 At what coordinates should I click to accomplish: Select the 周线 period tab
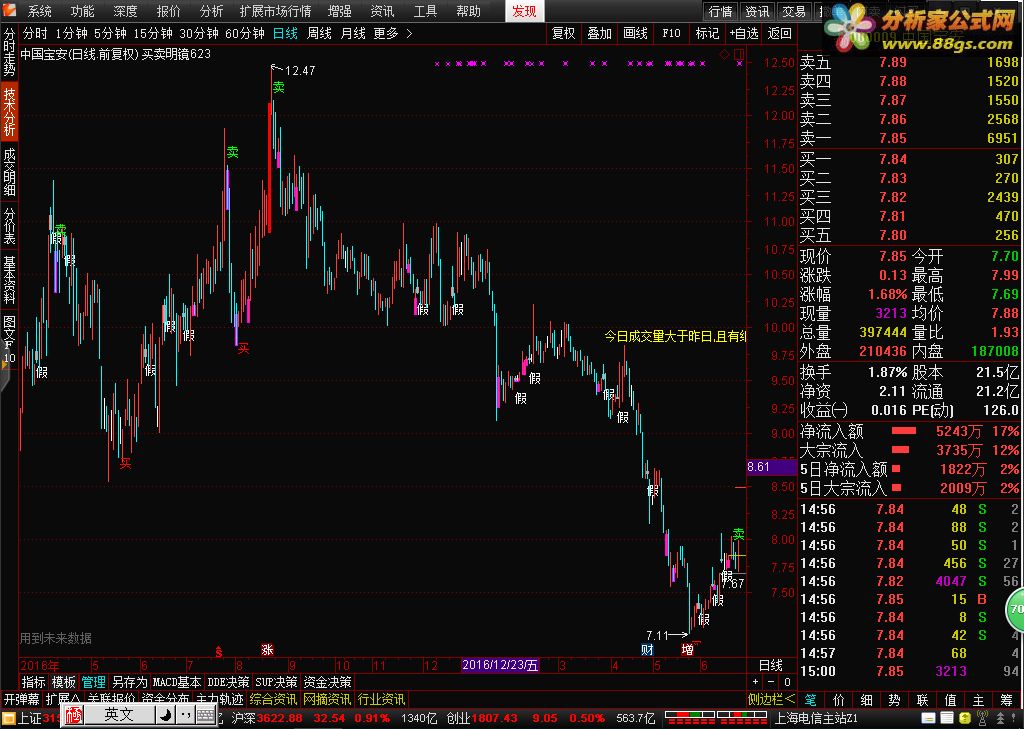click(319, 33)
